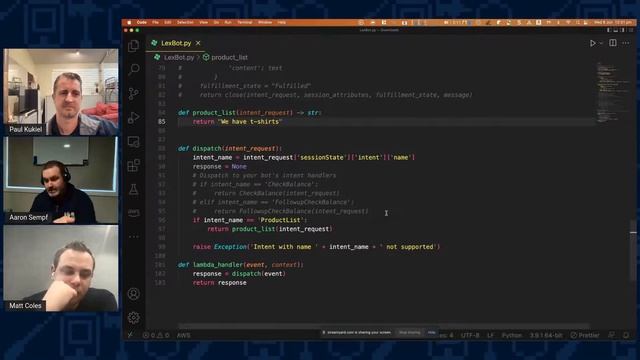640x360 pixels.
Task: Click product_list symbol in the breadcrumb
Action: click(x=229, y=58)
